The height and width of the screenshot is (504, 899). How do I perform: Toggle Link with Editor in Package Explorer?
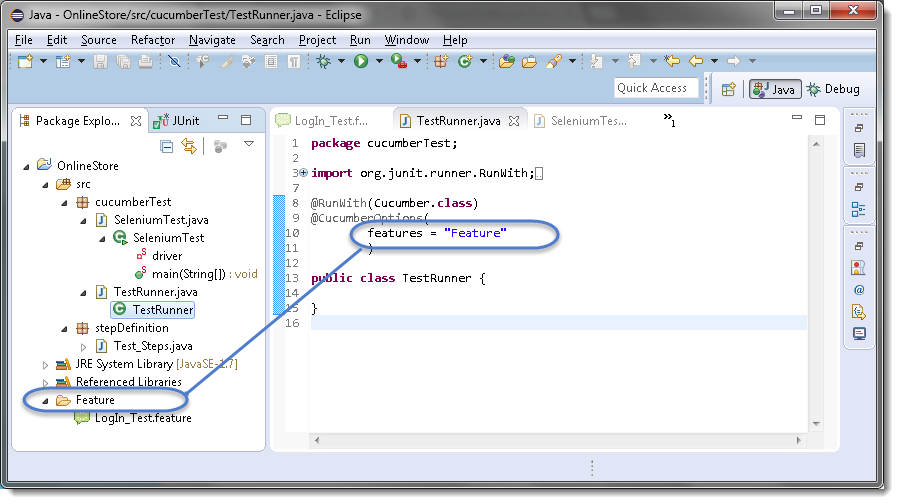click(189, 146)
